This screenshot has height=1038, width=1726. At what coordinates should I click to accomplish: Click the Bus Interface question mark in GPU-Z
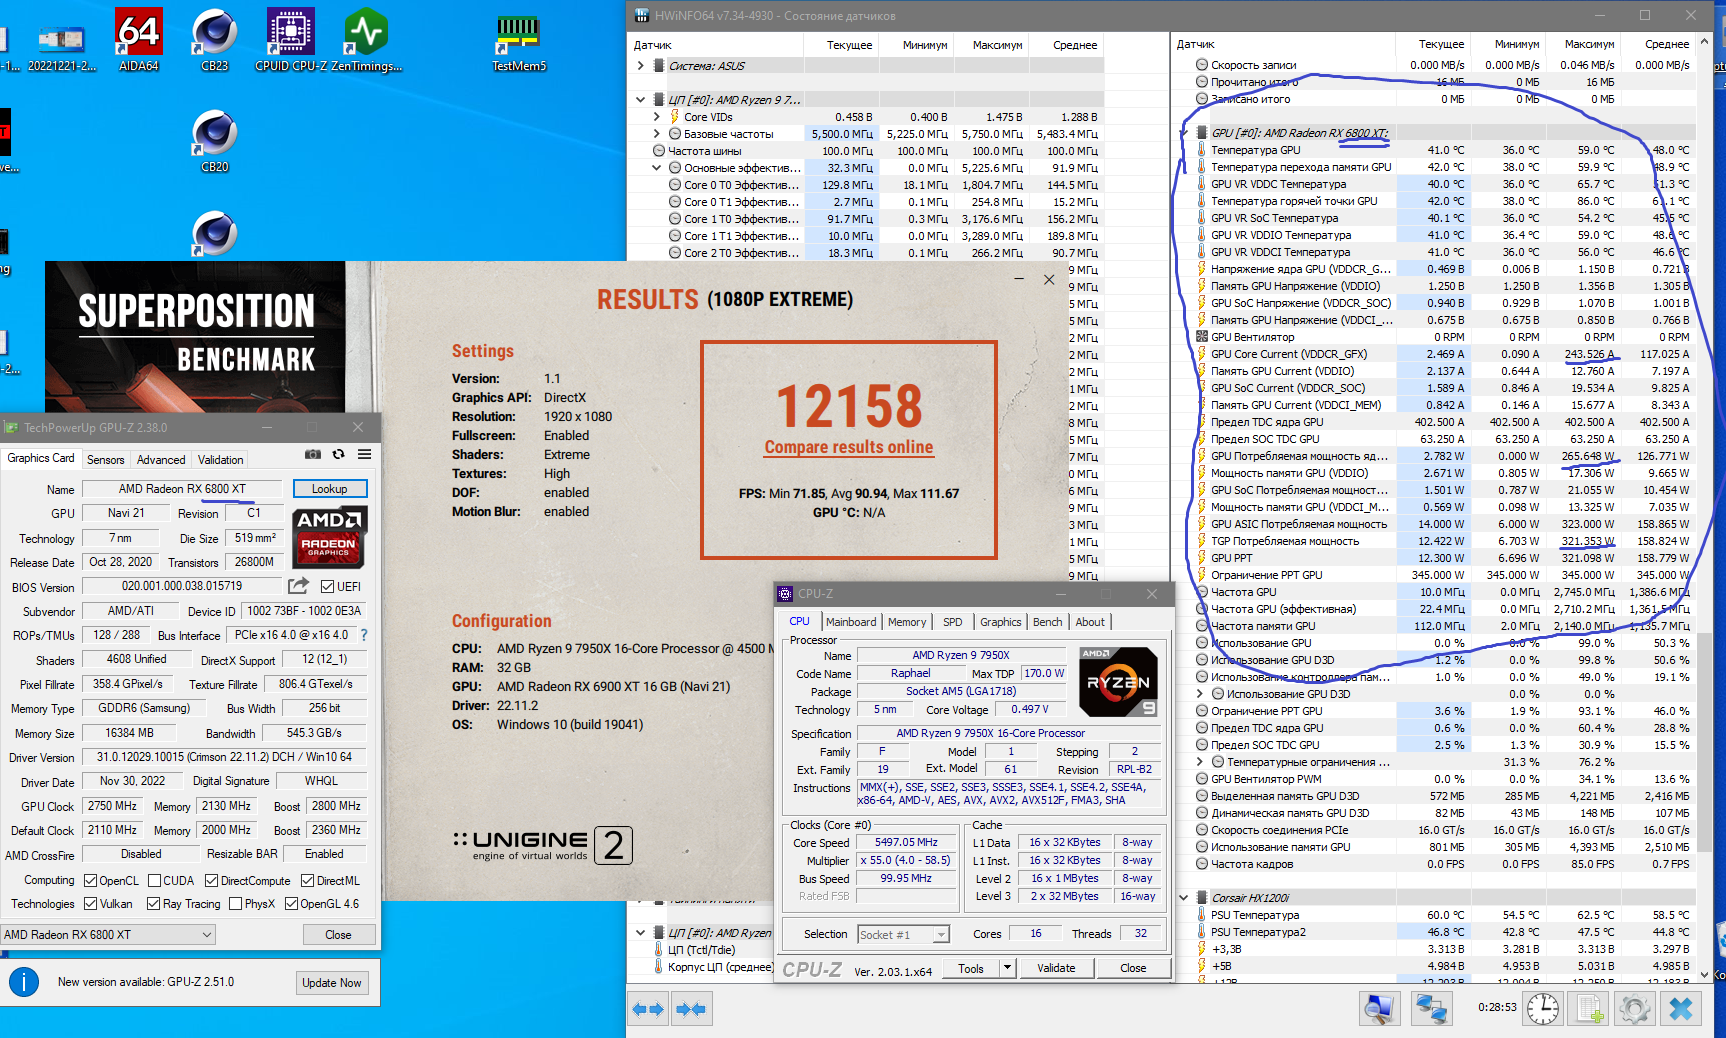tap(364, 635)
